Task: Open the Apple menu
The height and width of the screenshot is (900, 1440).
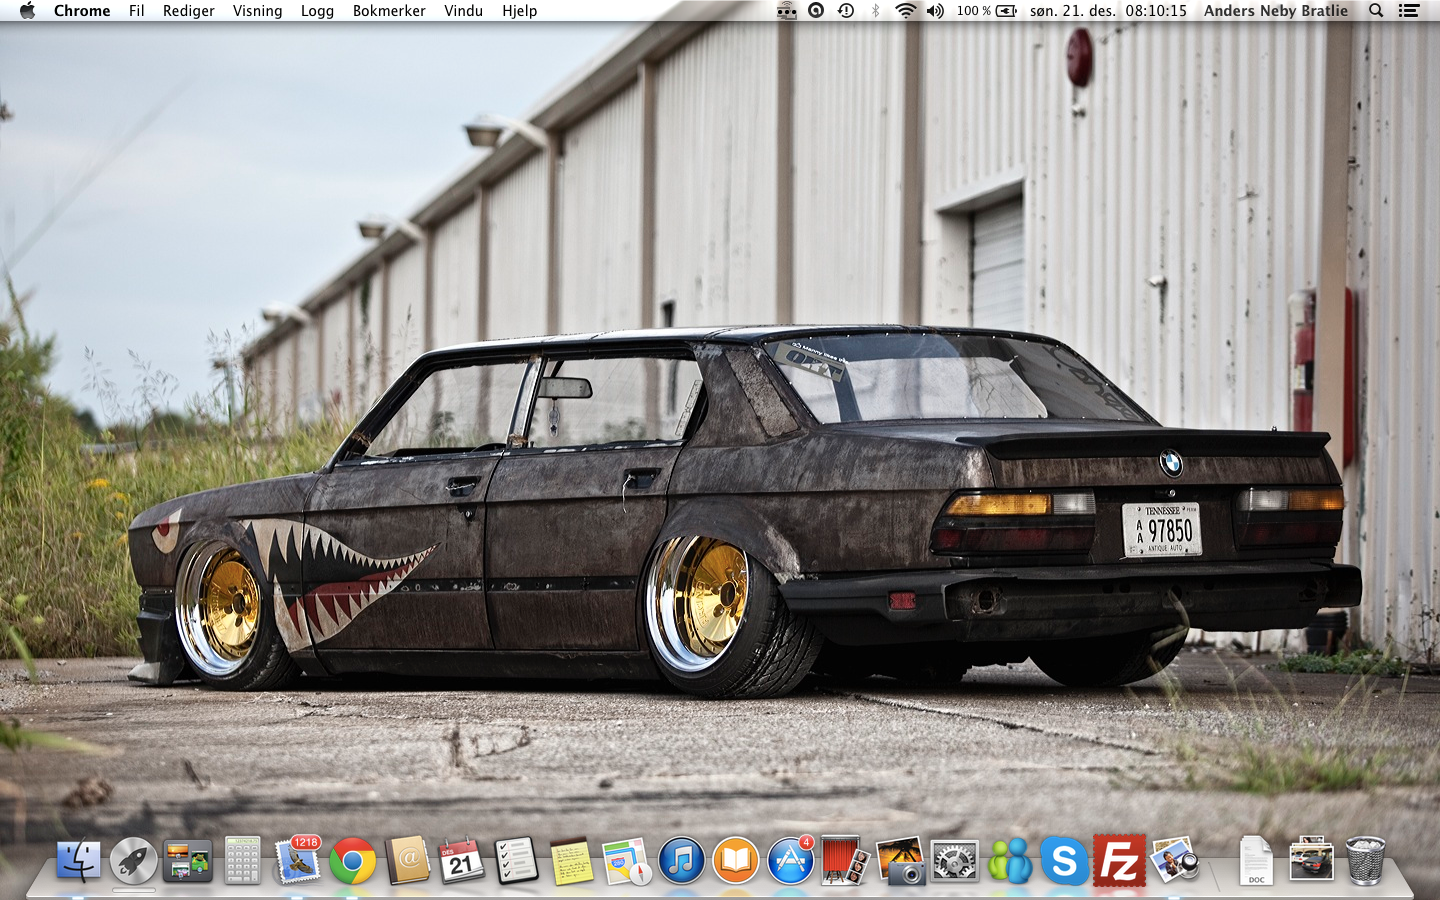Action: click(x=27, y=11)
